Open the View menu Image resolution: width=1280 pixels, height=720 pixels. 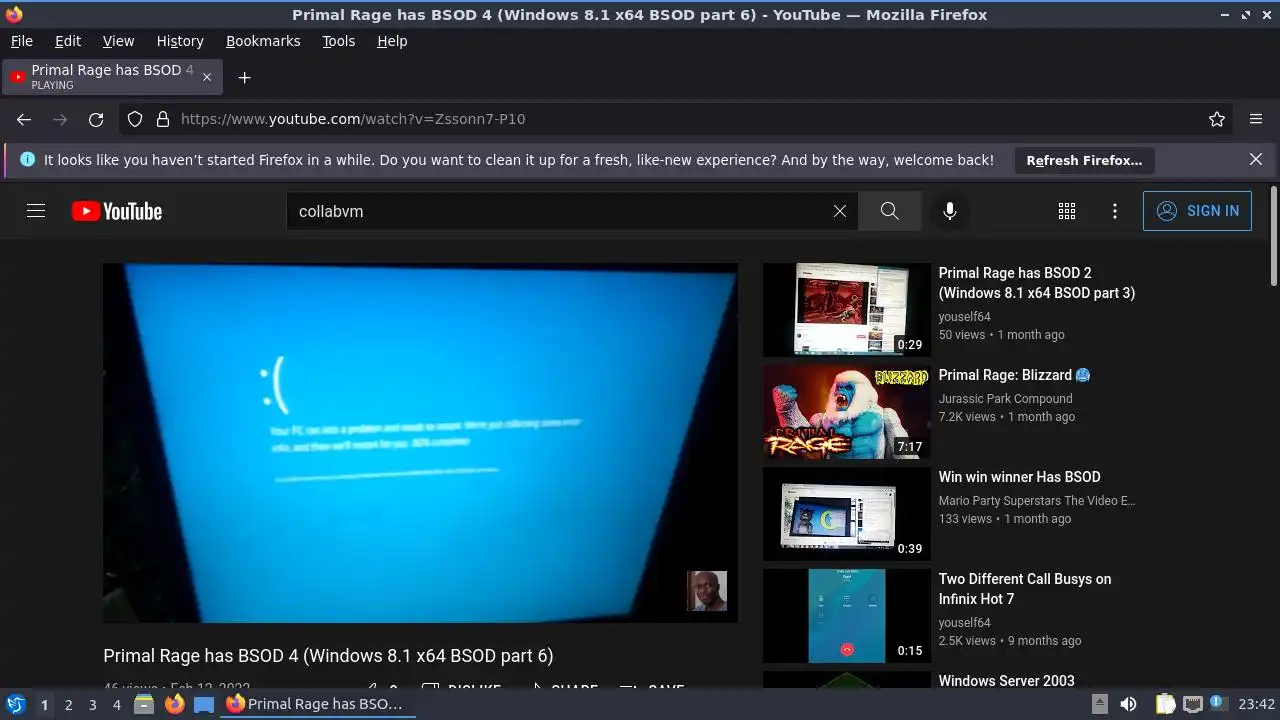[118, 41]
